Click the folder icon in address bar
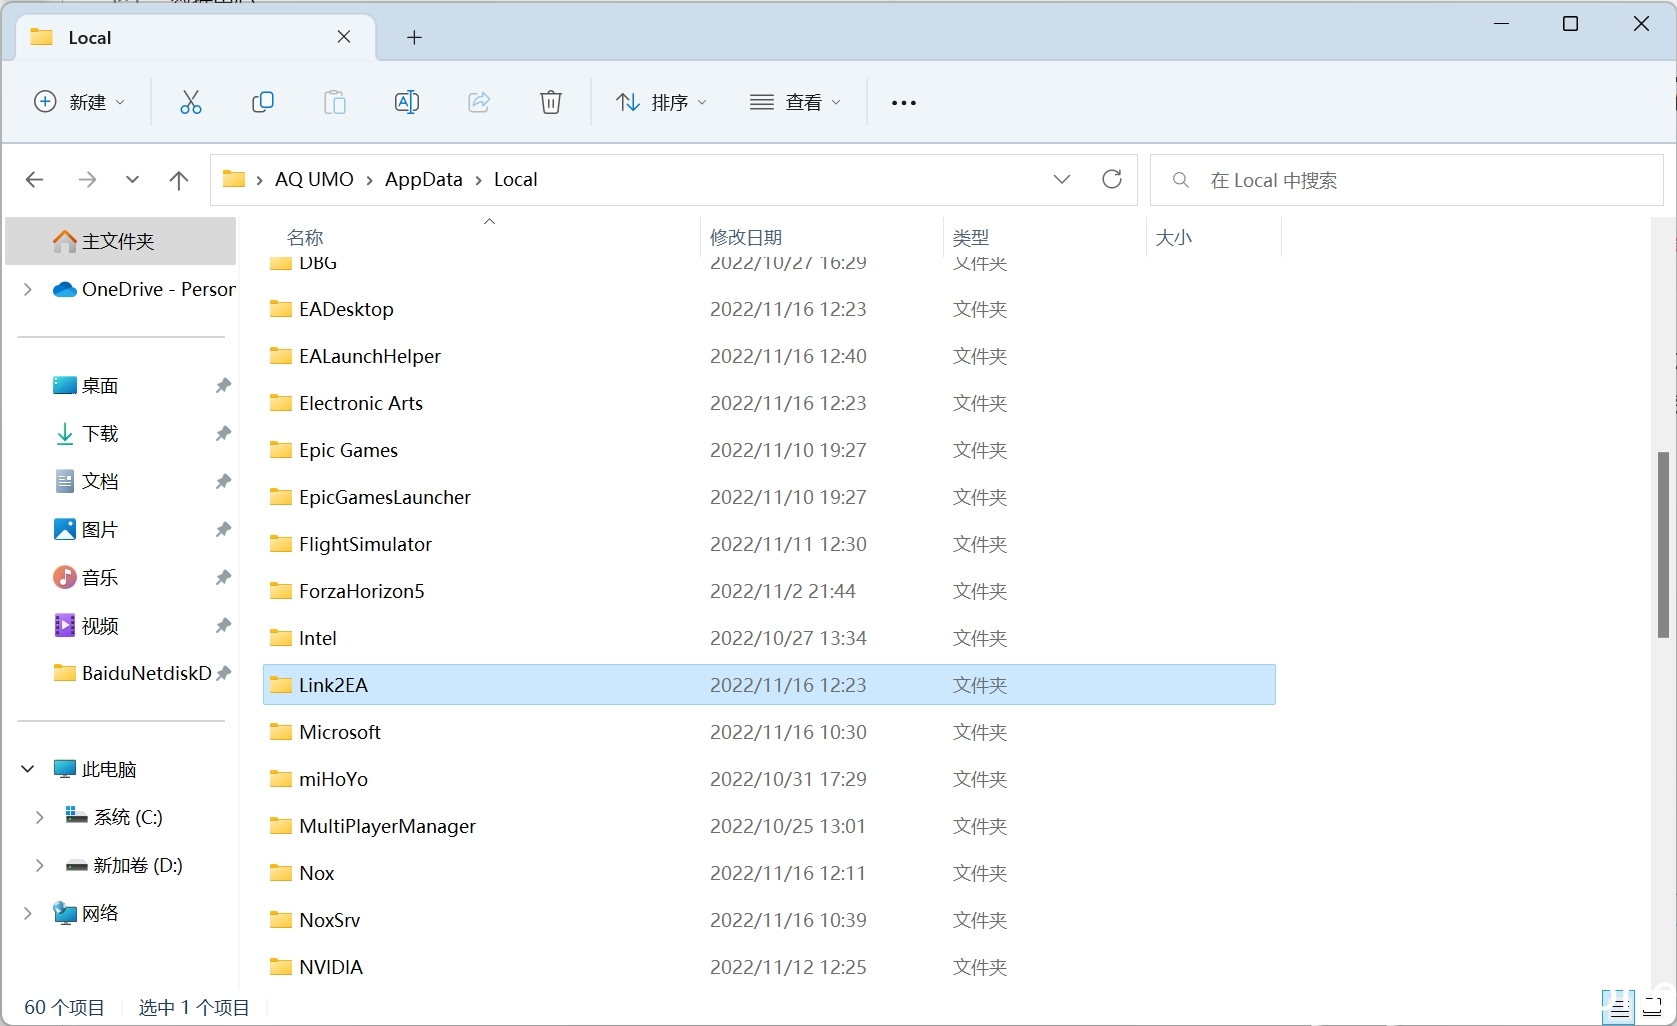Image resolution: width=1677 pixels, height=1026 pixels. (234, 179)
